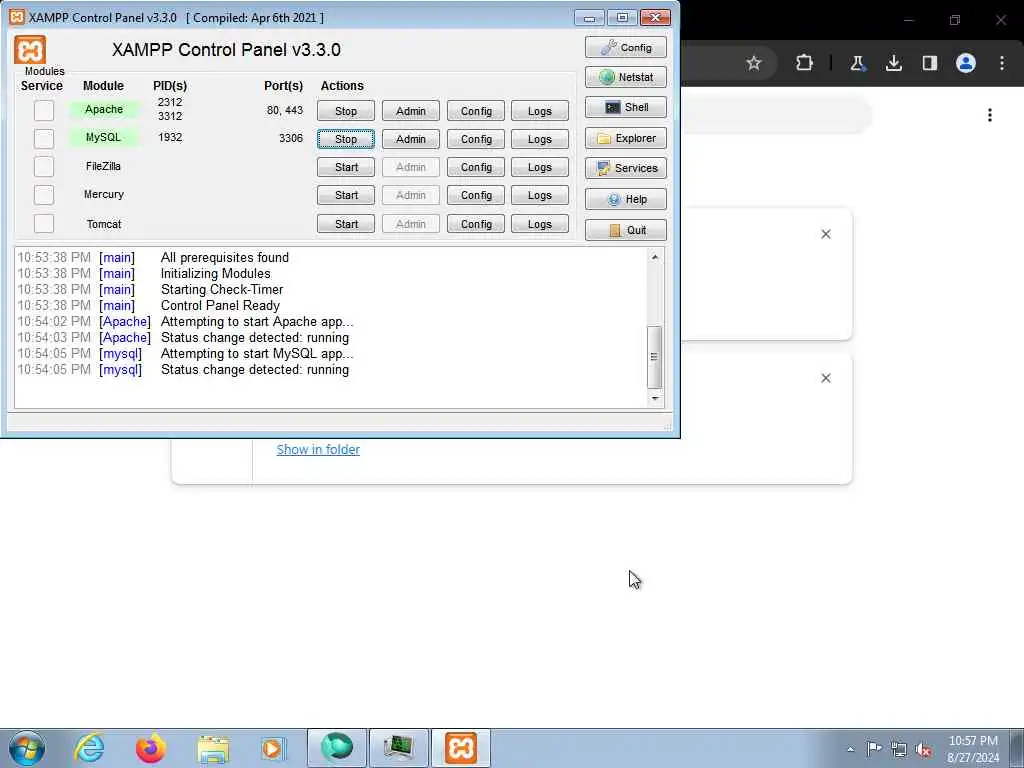1024x768 pixels.
Task: Switch to green globe taskbar app
Action: point(336,748)
